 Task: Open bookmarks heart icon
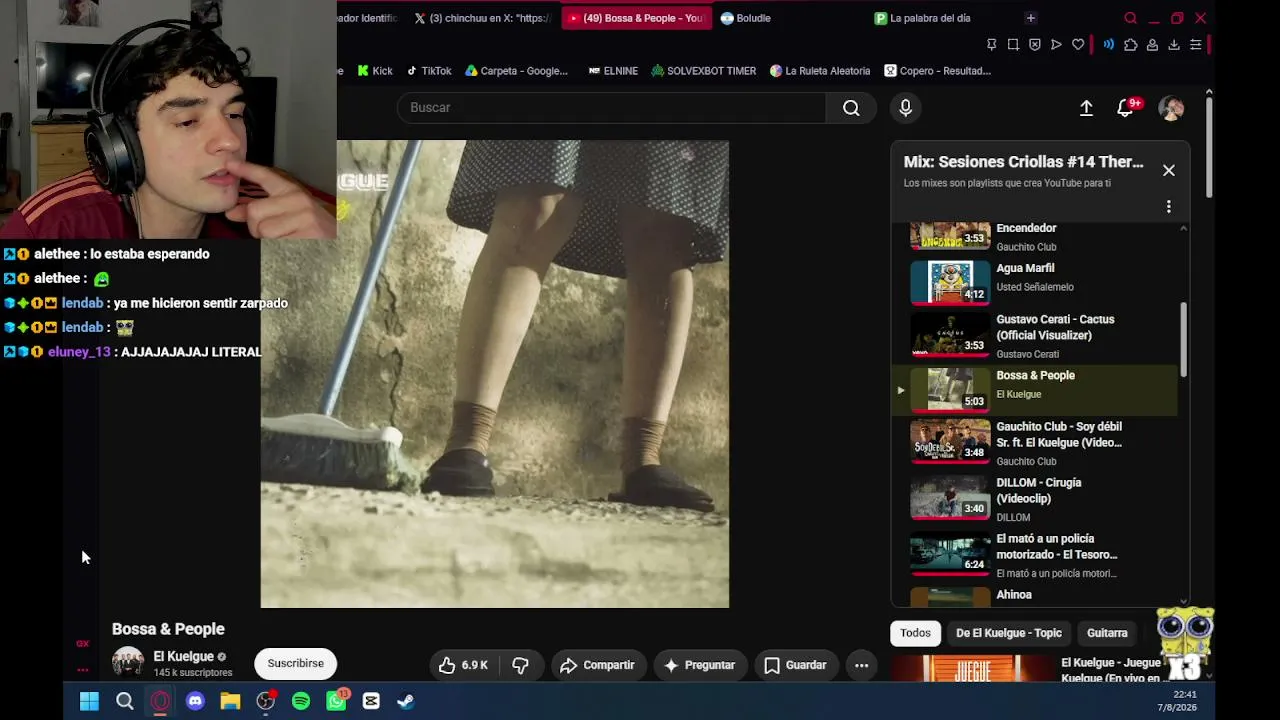1078,45
